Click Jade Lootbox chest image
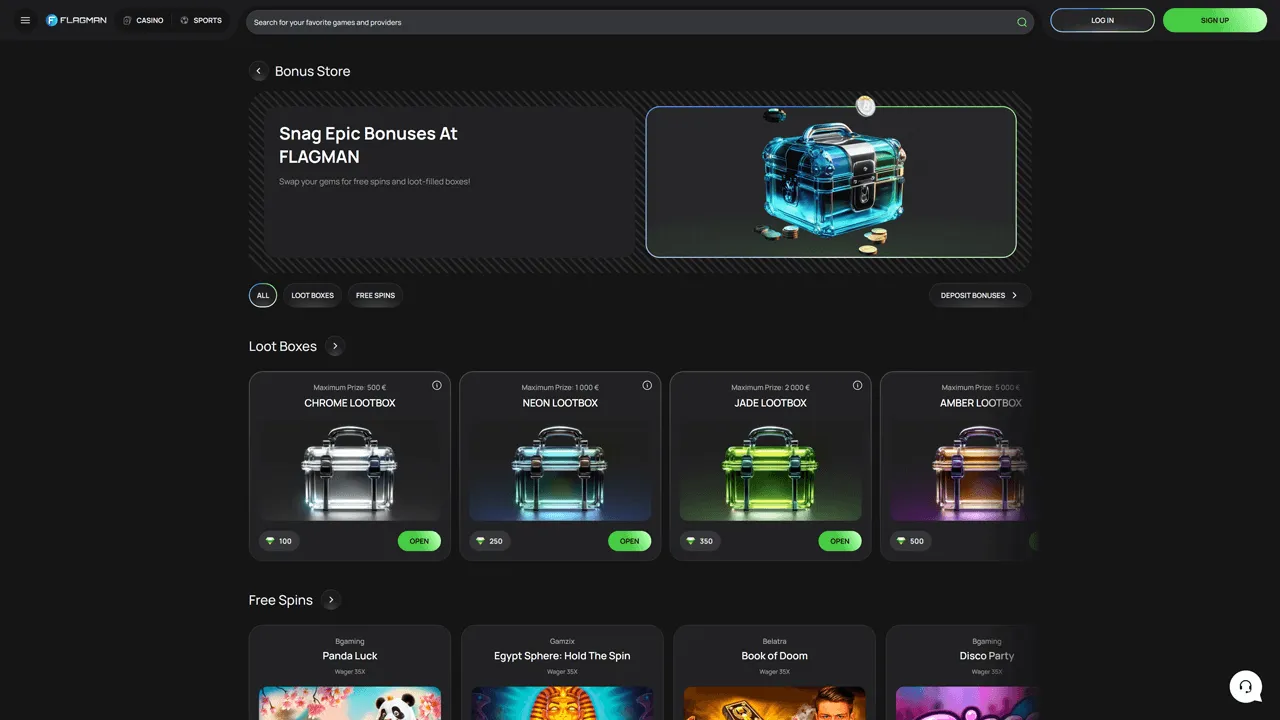 pyautogui.click(x=770, y=470)
